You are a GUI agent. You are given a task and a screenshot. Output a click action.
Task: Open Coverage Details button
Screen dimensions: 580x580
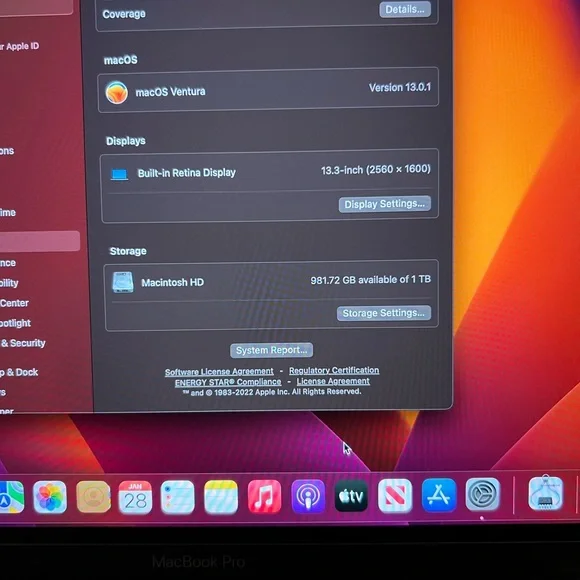click(405, 9)
